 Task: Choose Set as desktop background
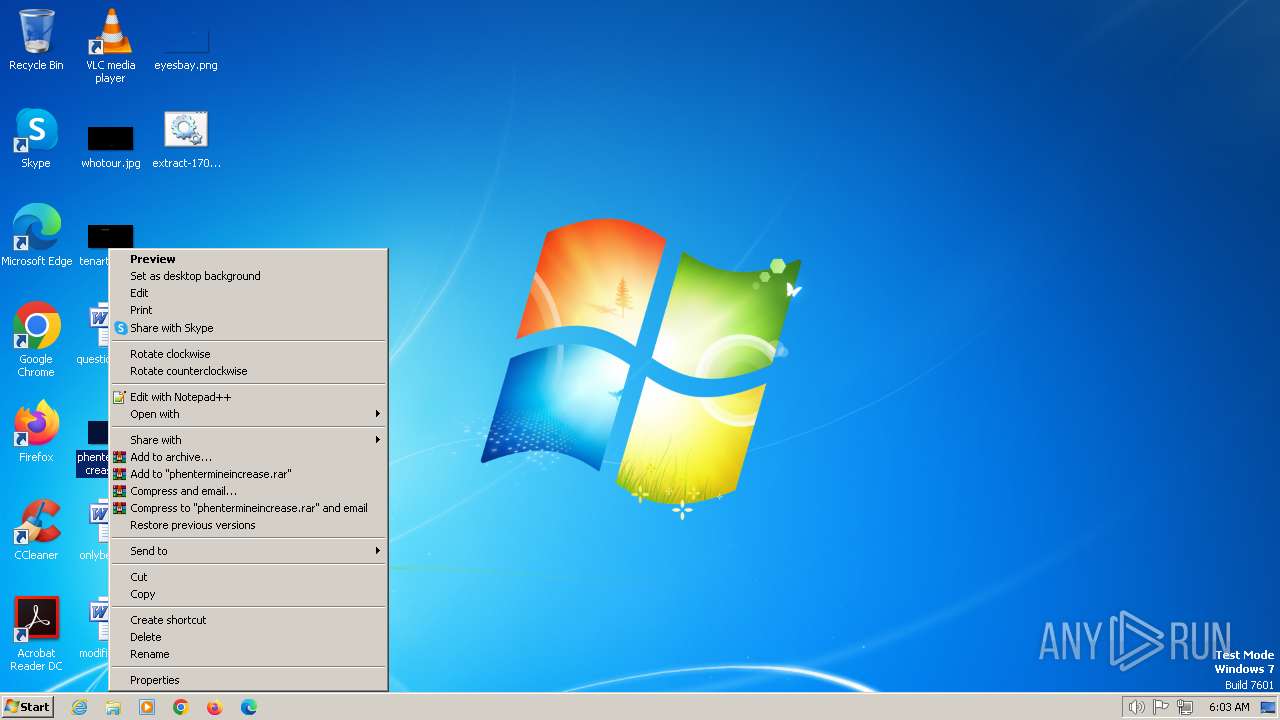[x=248, y=276]
